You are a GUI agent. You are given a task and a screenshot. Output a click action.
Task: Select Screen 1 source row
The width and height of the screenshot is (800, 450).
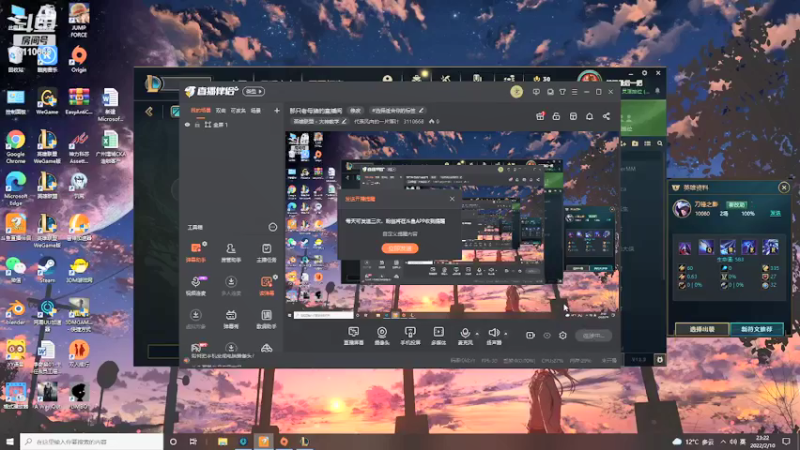coord(232,124)
